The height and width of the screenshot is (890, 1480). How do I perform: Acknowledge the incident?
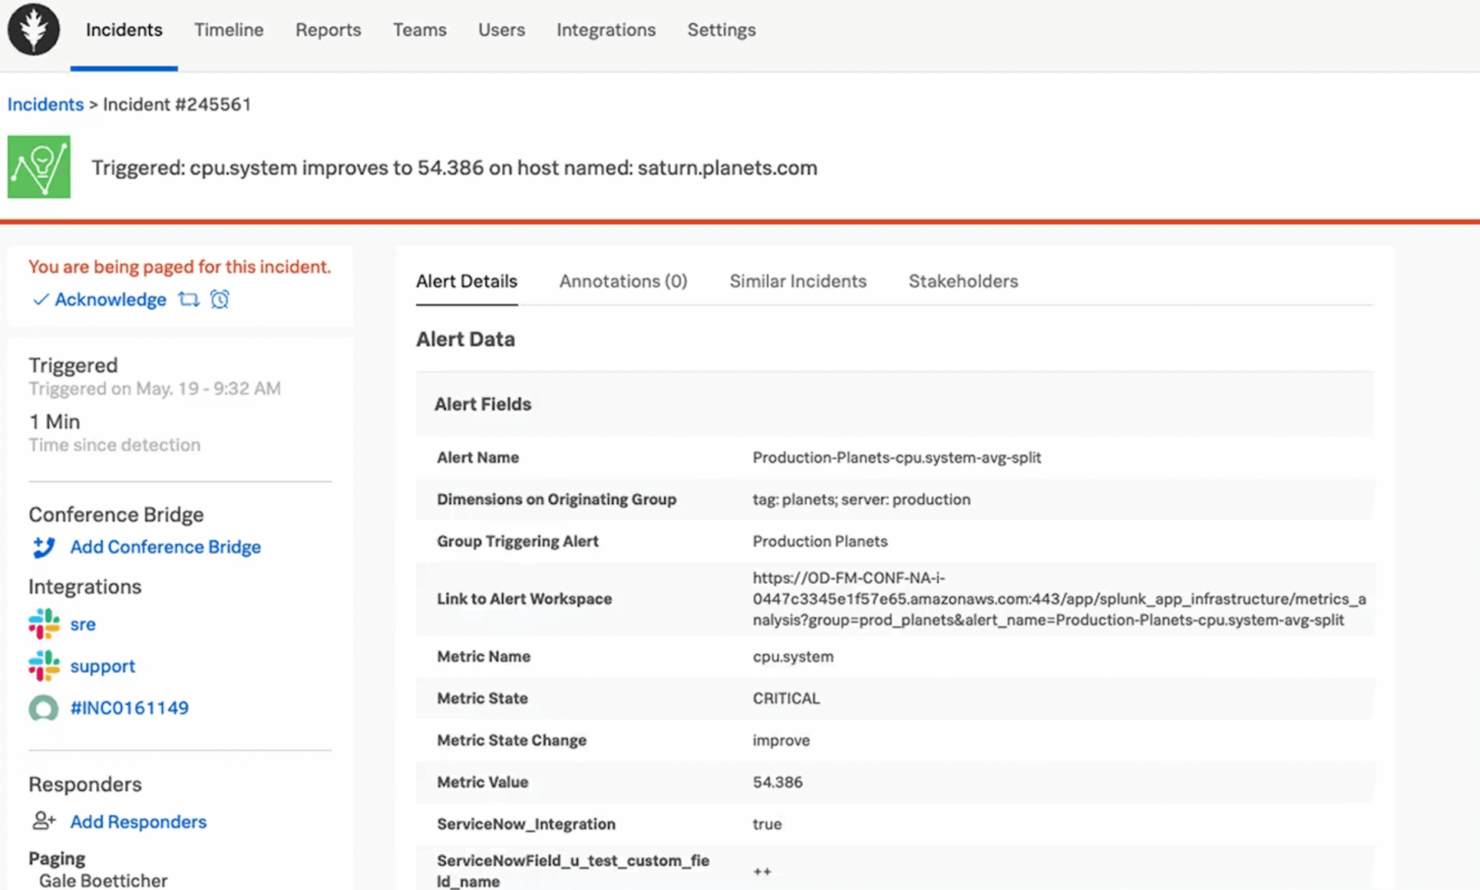coord(110,299)
